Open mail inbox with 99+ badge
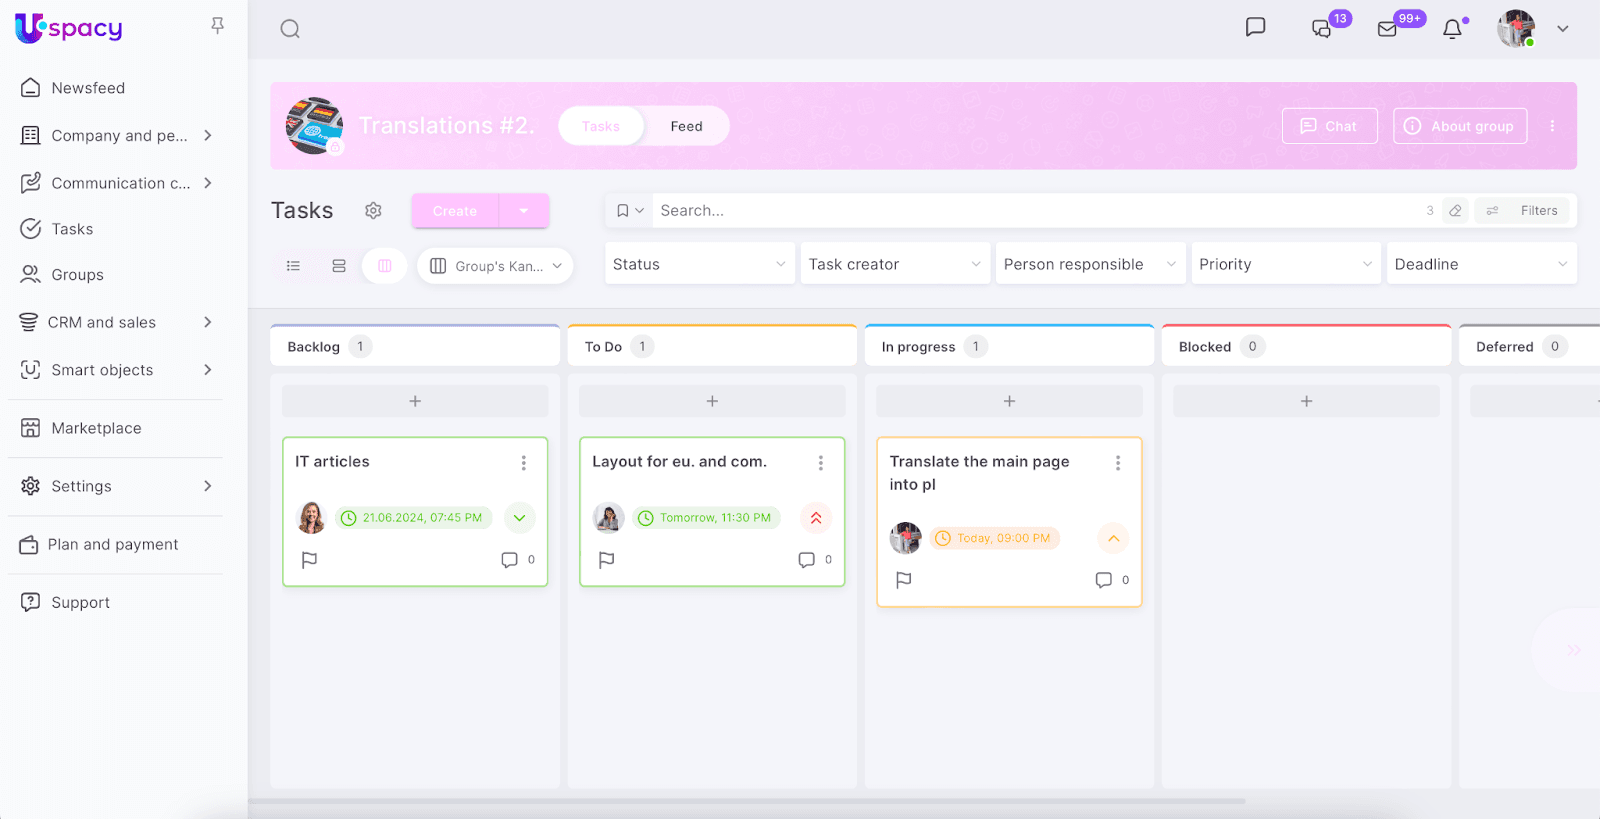The width and height of the screenshot is (1600, 819). pyautogui.click(x=1387, y=29)
